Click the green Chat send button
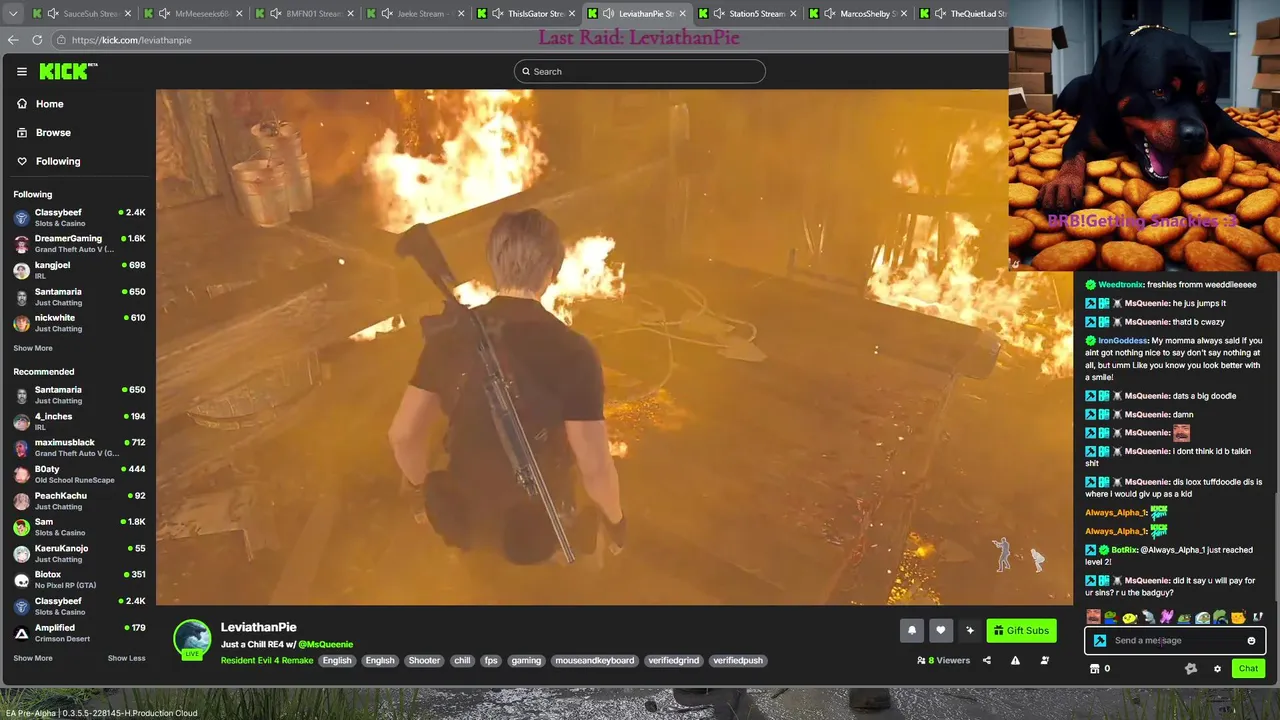This screenshot has height=720, width=1280. coord(1248,669)
